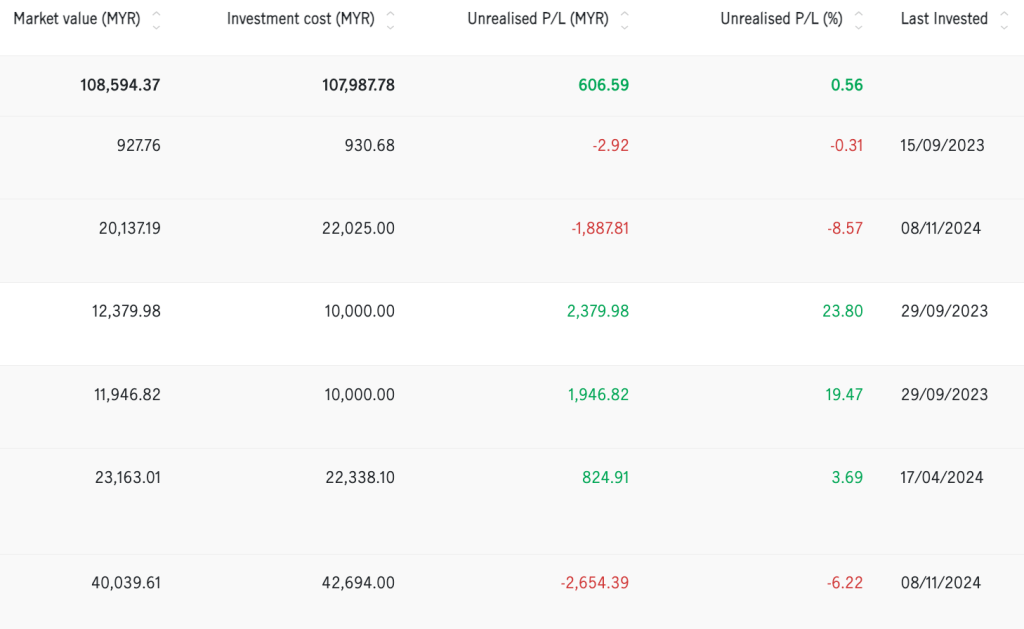
Task: Select total market value 108,594.37
Action: tap(120, 85)
